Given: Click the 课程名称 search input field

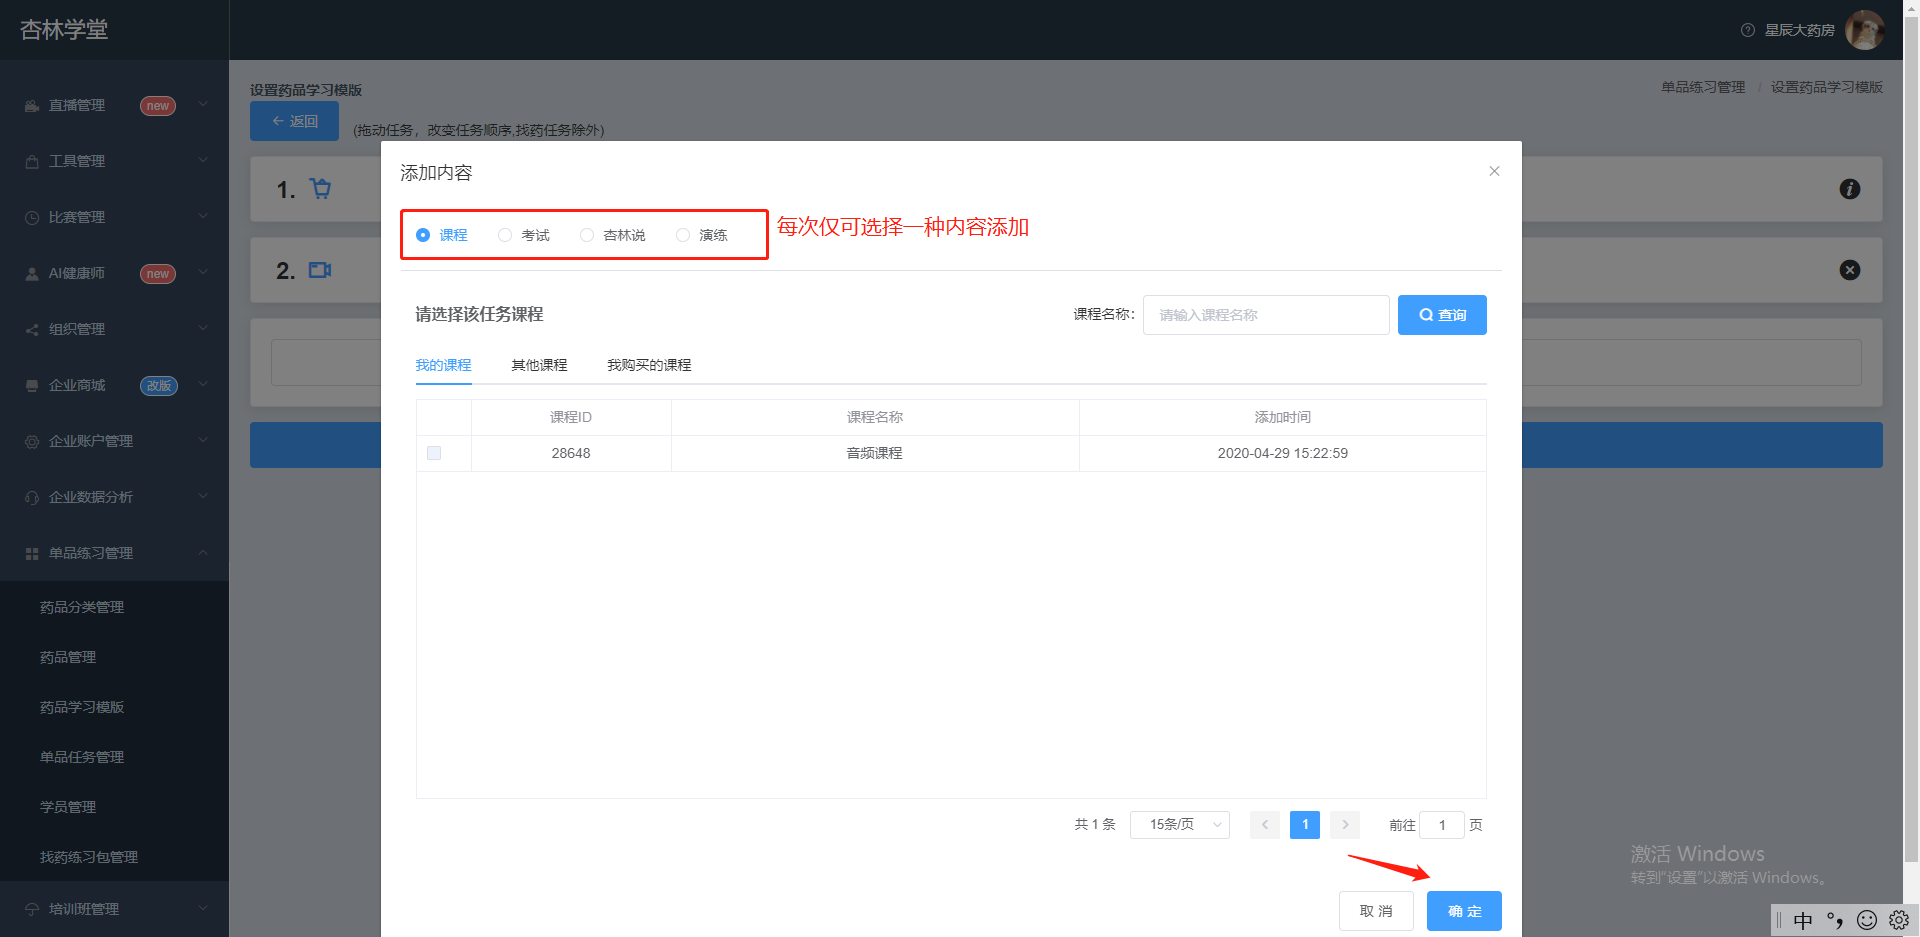Looking at the screenshot, I should (1266, 315).
